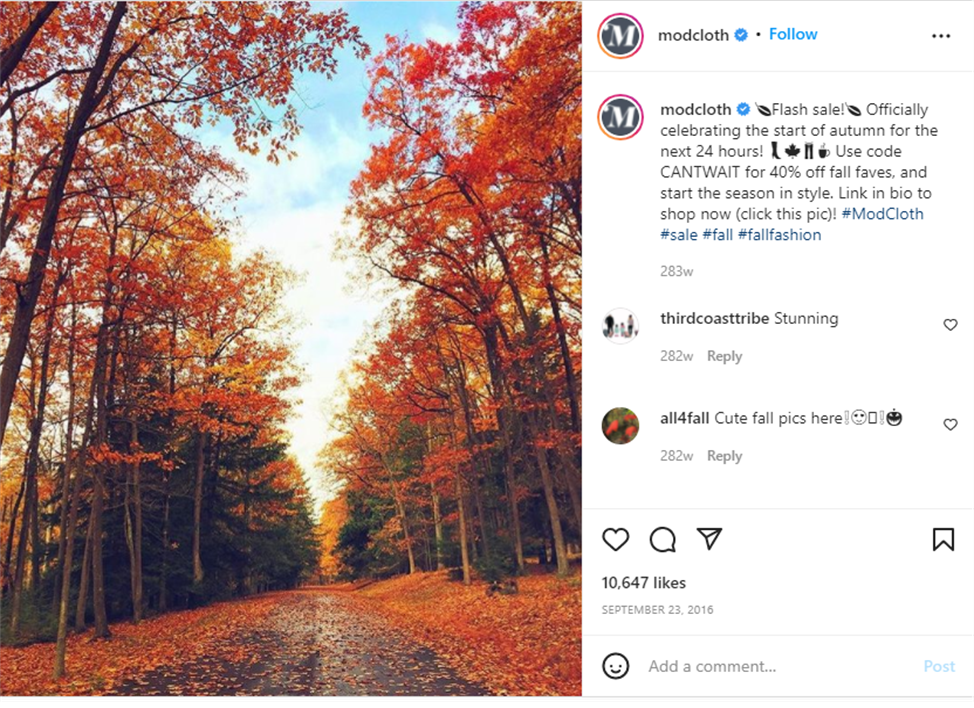Open thirdcoasttribe's profile avatar
The width and height of the screenshot is (974, 708).
point(620,326)
